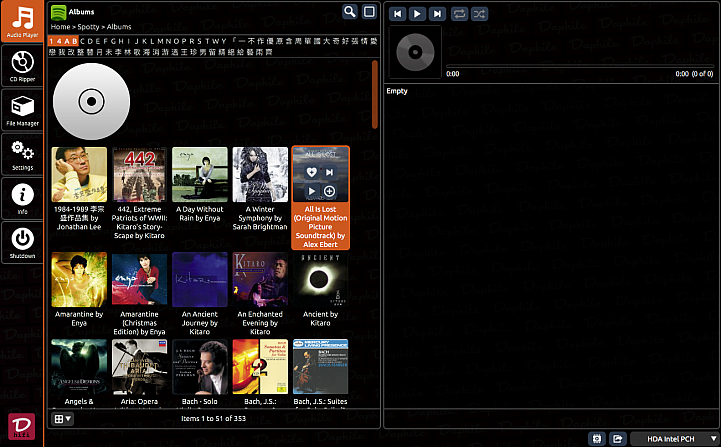Play the All Is Lost album
This screenshot has height=447, width=721.
click(311, 191)
